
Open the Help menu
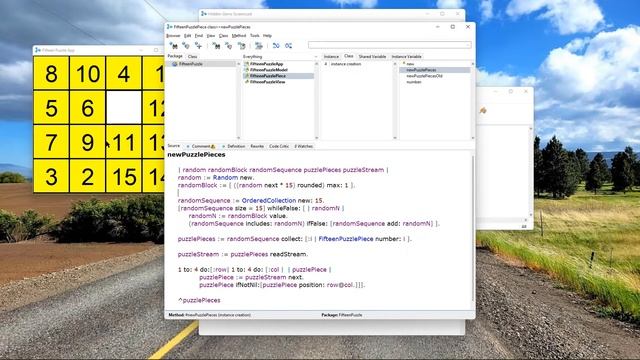click(x=267, y=36)
